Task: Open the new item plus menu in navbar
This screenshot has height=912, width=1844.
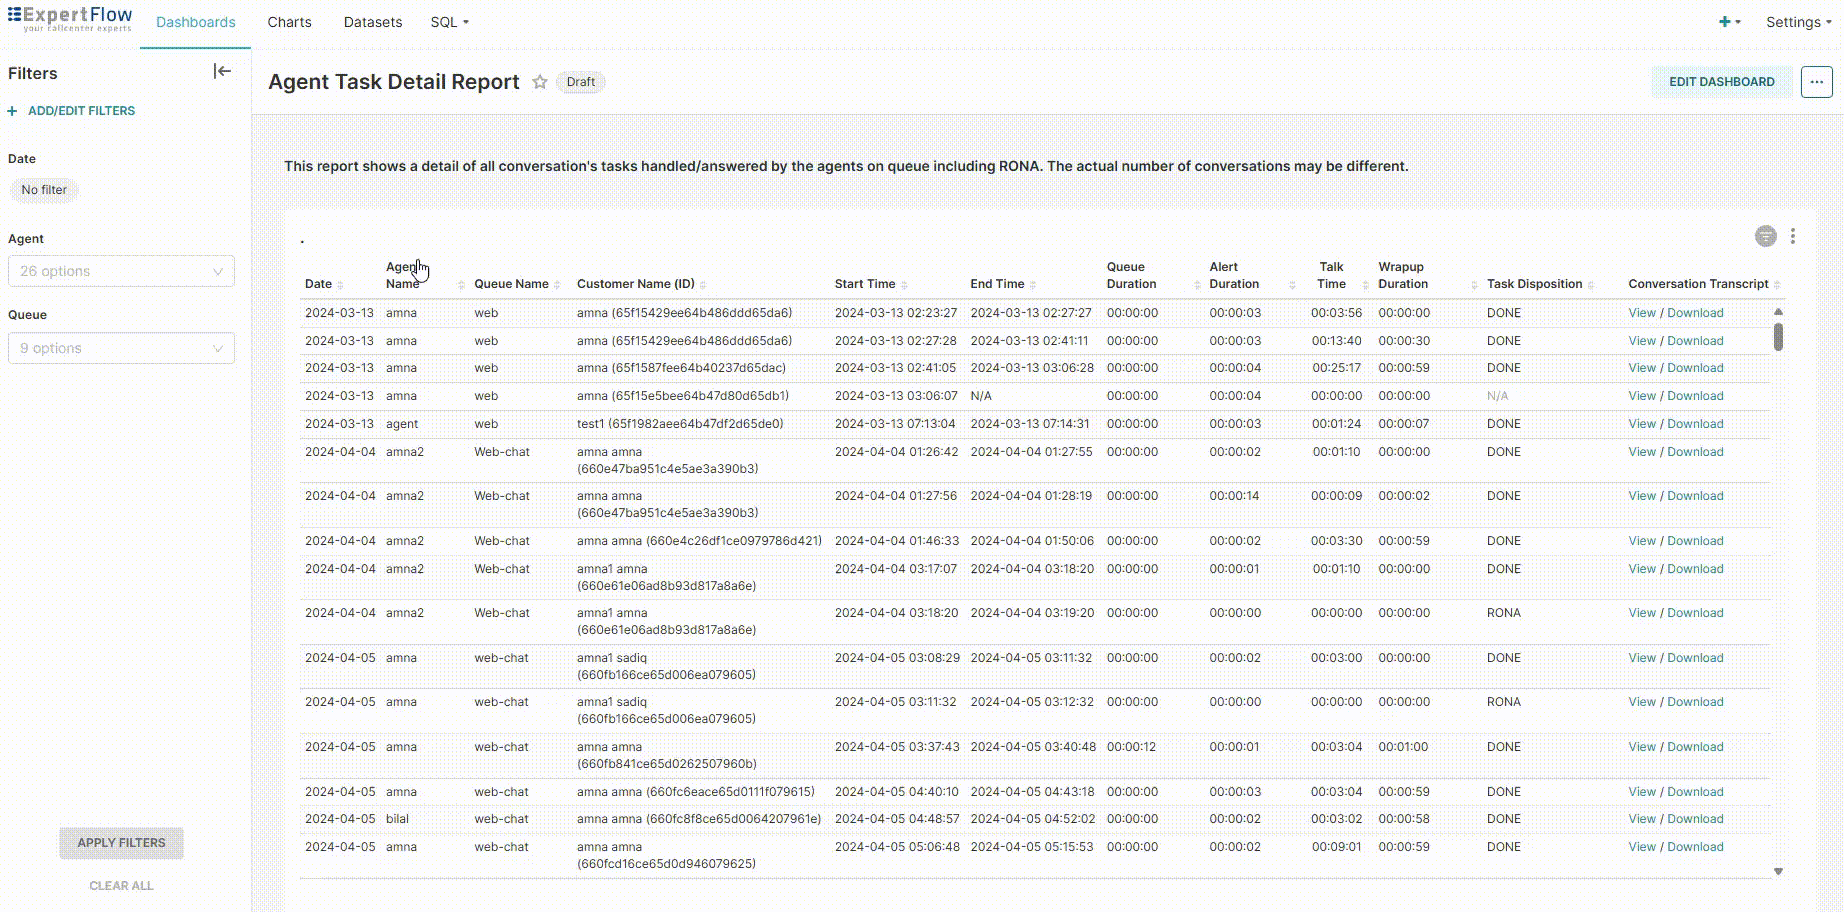Action: pyautogui.click(x=1728, y=20)
